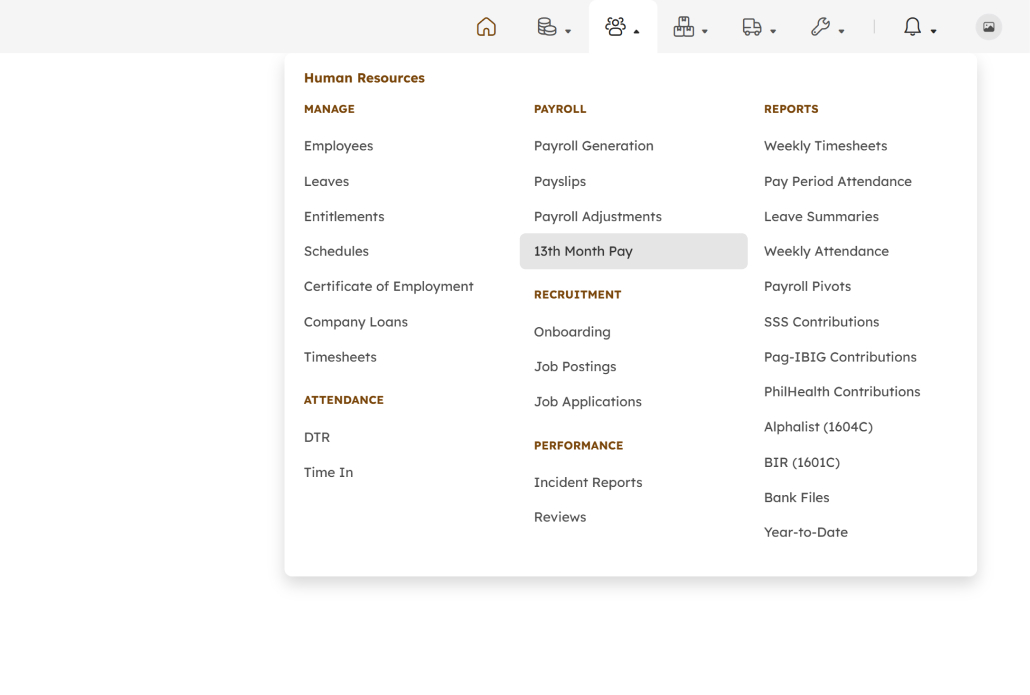Screen dimensions: 1030x695
Task: Select 13th Month Pay
Action: pyautogui.click(x=633, y=251)
